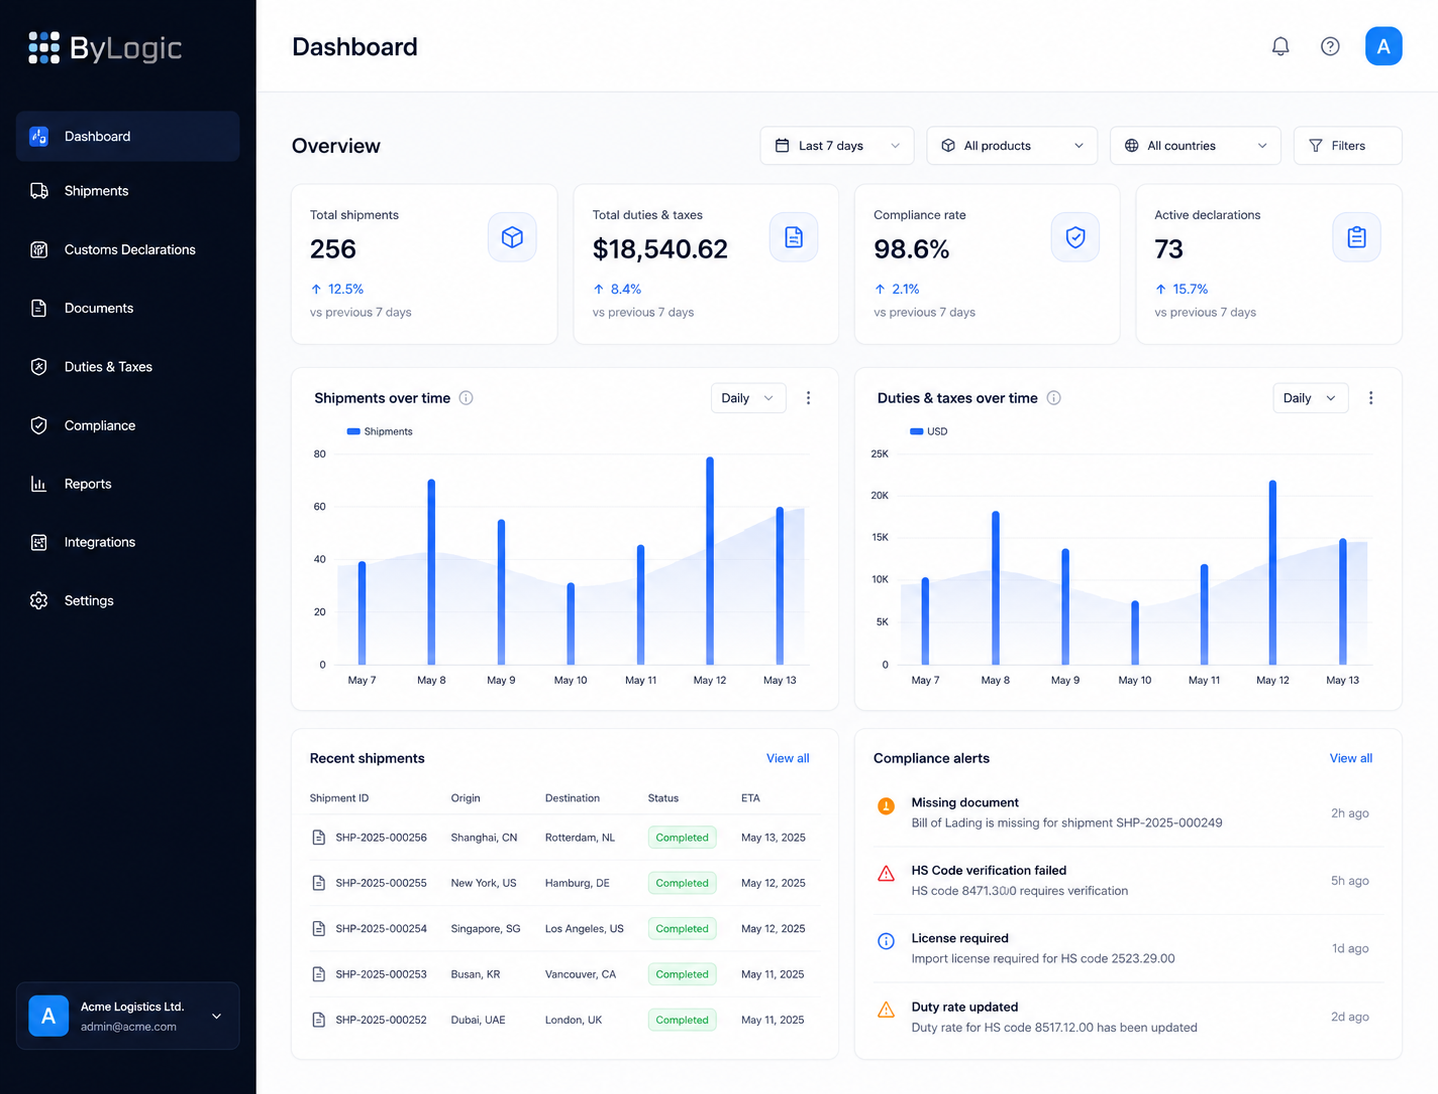
Task: Open Customs Declarations in the sidebar
Action: point(128,250)
